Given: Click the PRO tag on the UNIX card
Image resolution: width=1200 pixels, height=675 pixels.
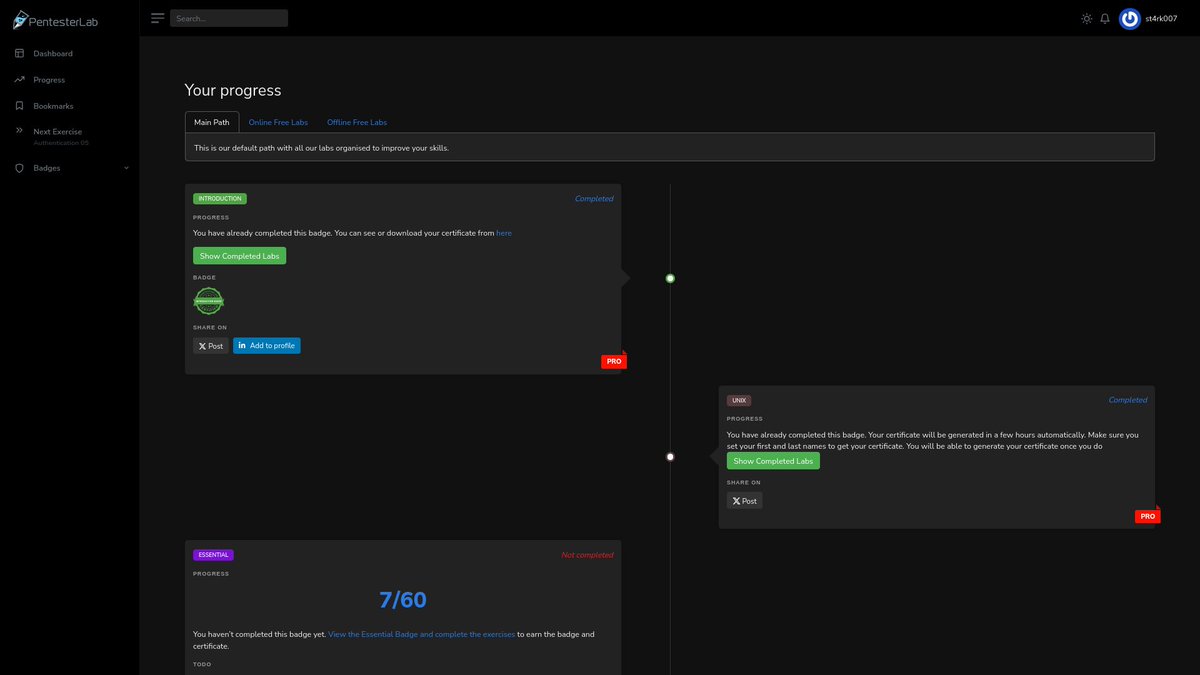Looking at the screenshot, I should (1147, 516).
